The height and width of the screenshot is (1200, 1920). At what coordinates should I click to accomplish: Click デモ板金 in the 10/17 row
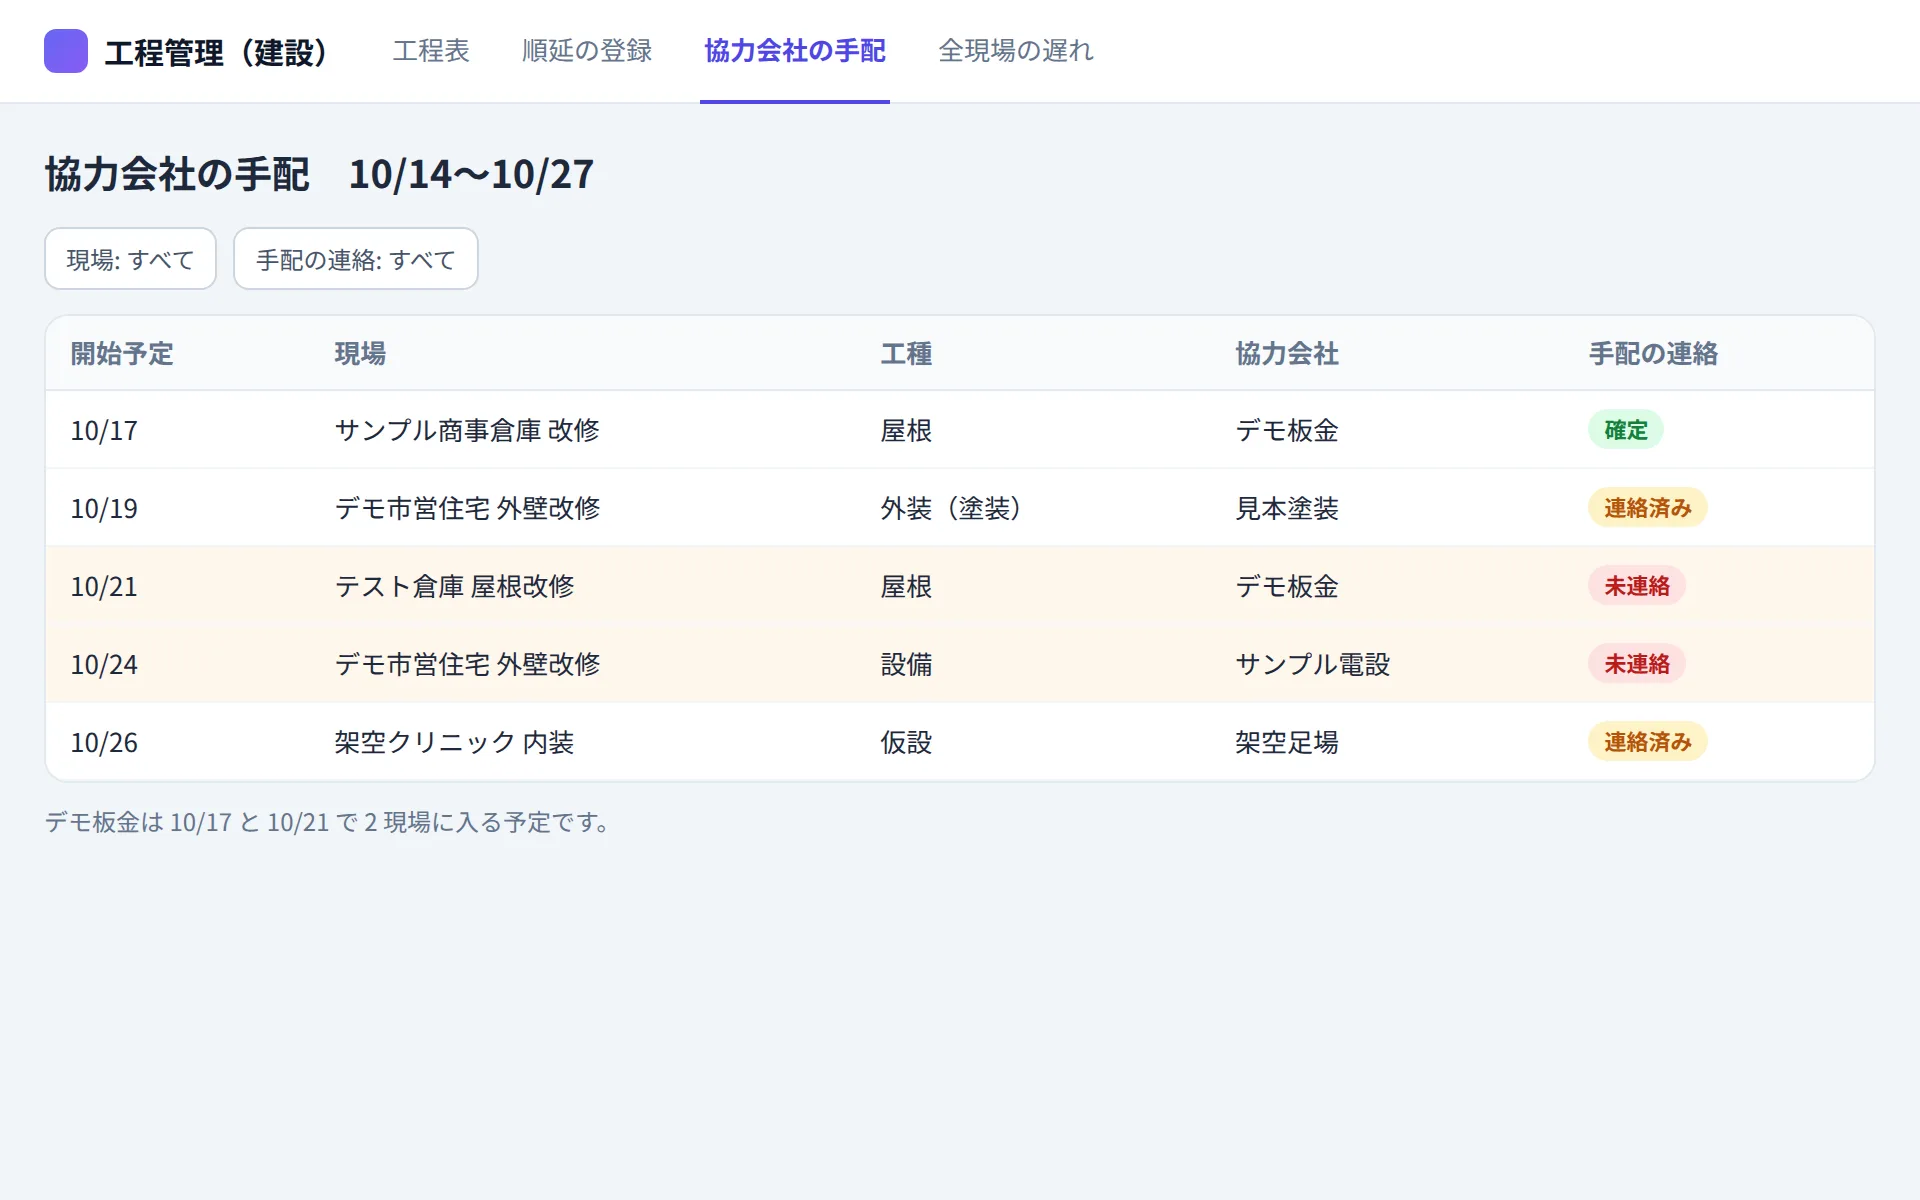tap(1287, 431)
